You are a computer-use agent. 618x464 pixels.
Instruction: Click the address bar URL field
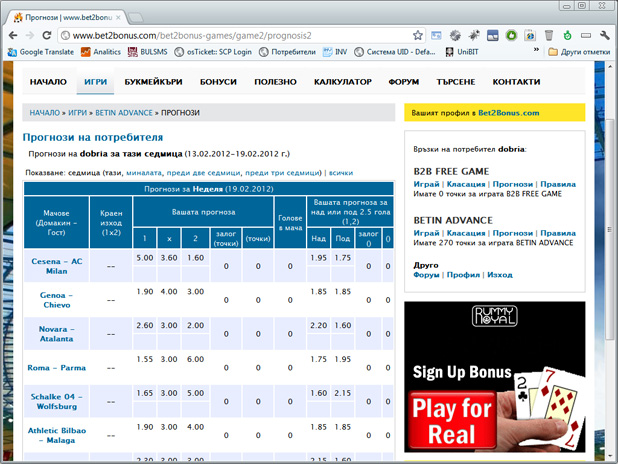coord(240,35)
